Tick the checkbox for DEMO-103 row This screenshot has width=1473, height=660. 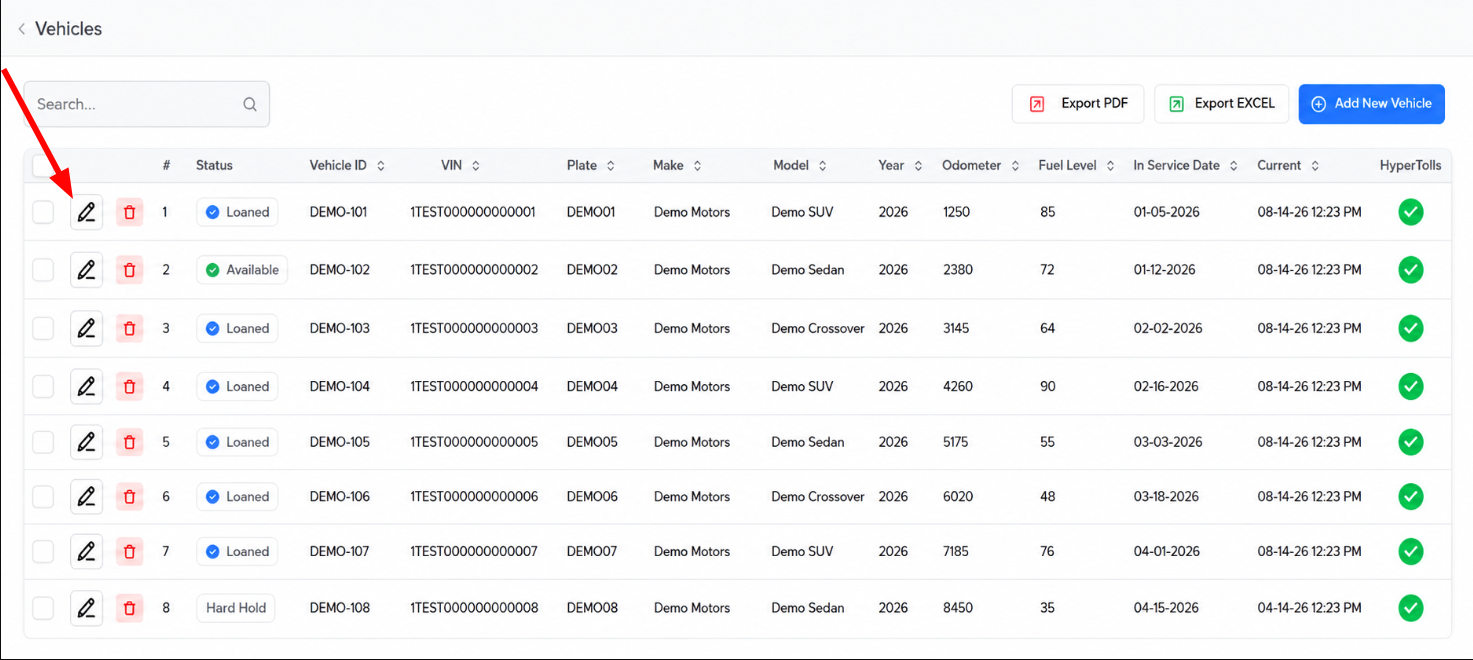pos(43,328)
